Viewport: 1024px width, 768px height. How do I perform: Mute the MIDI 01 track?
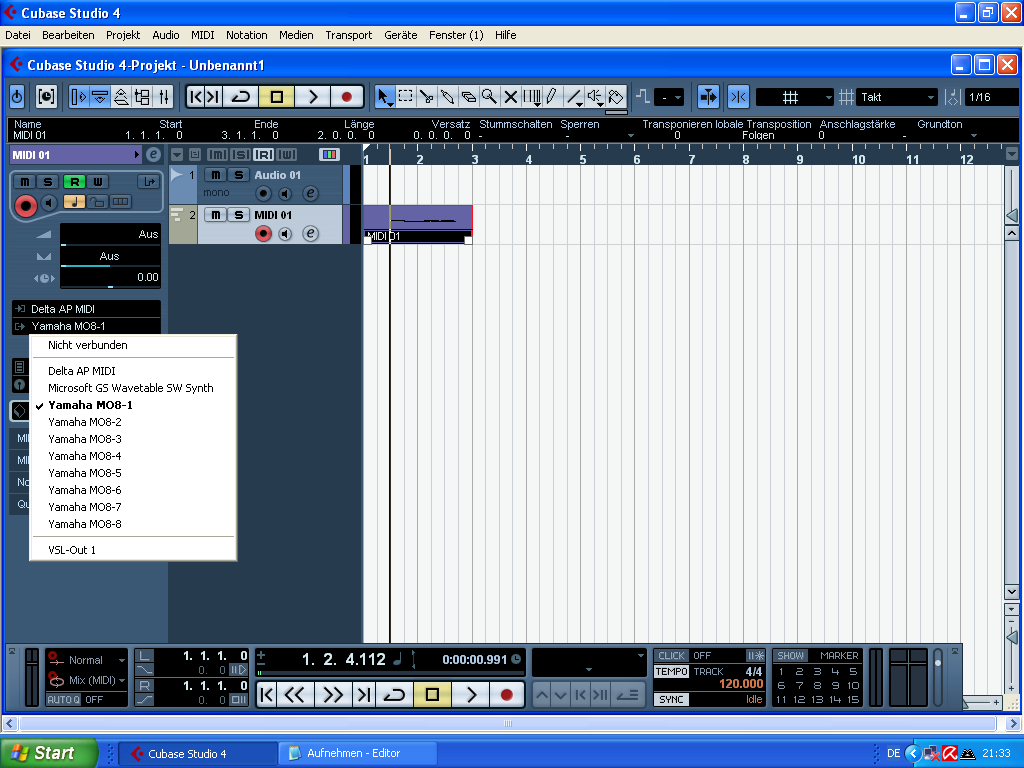point(216,214)
